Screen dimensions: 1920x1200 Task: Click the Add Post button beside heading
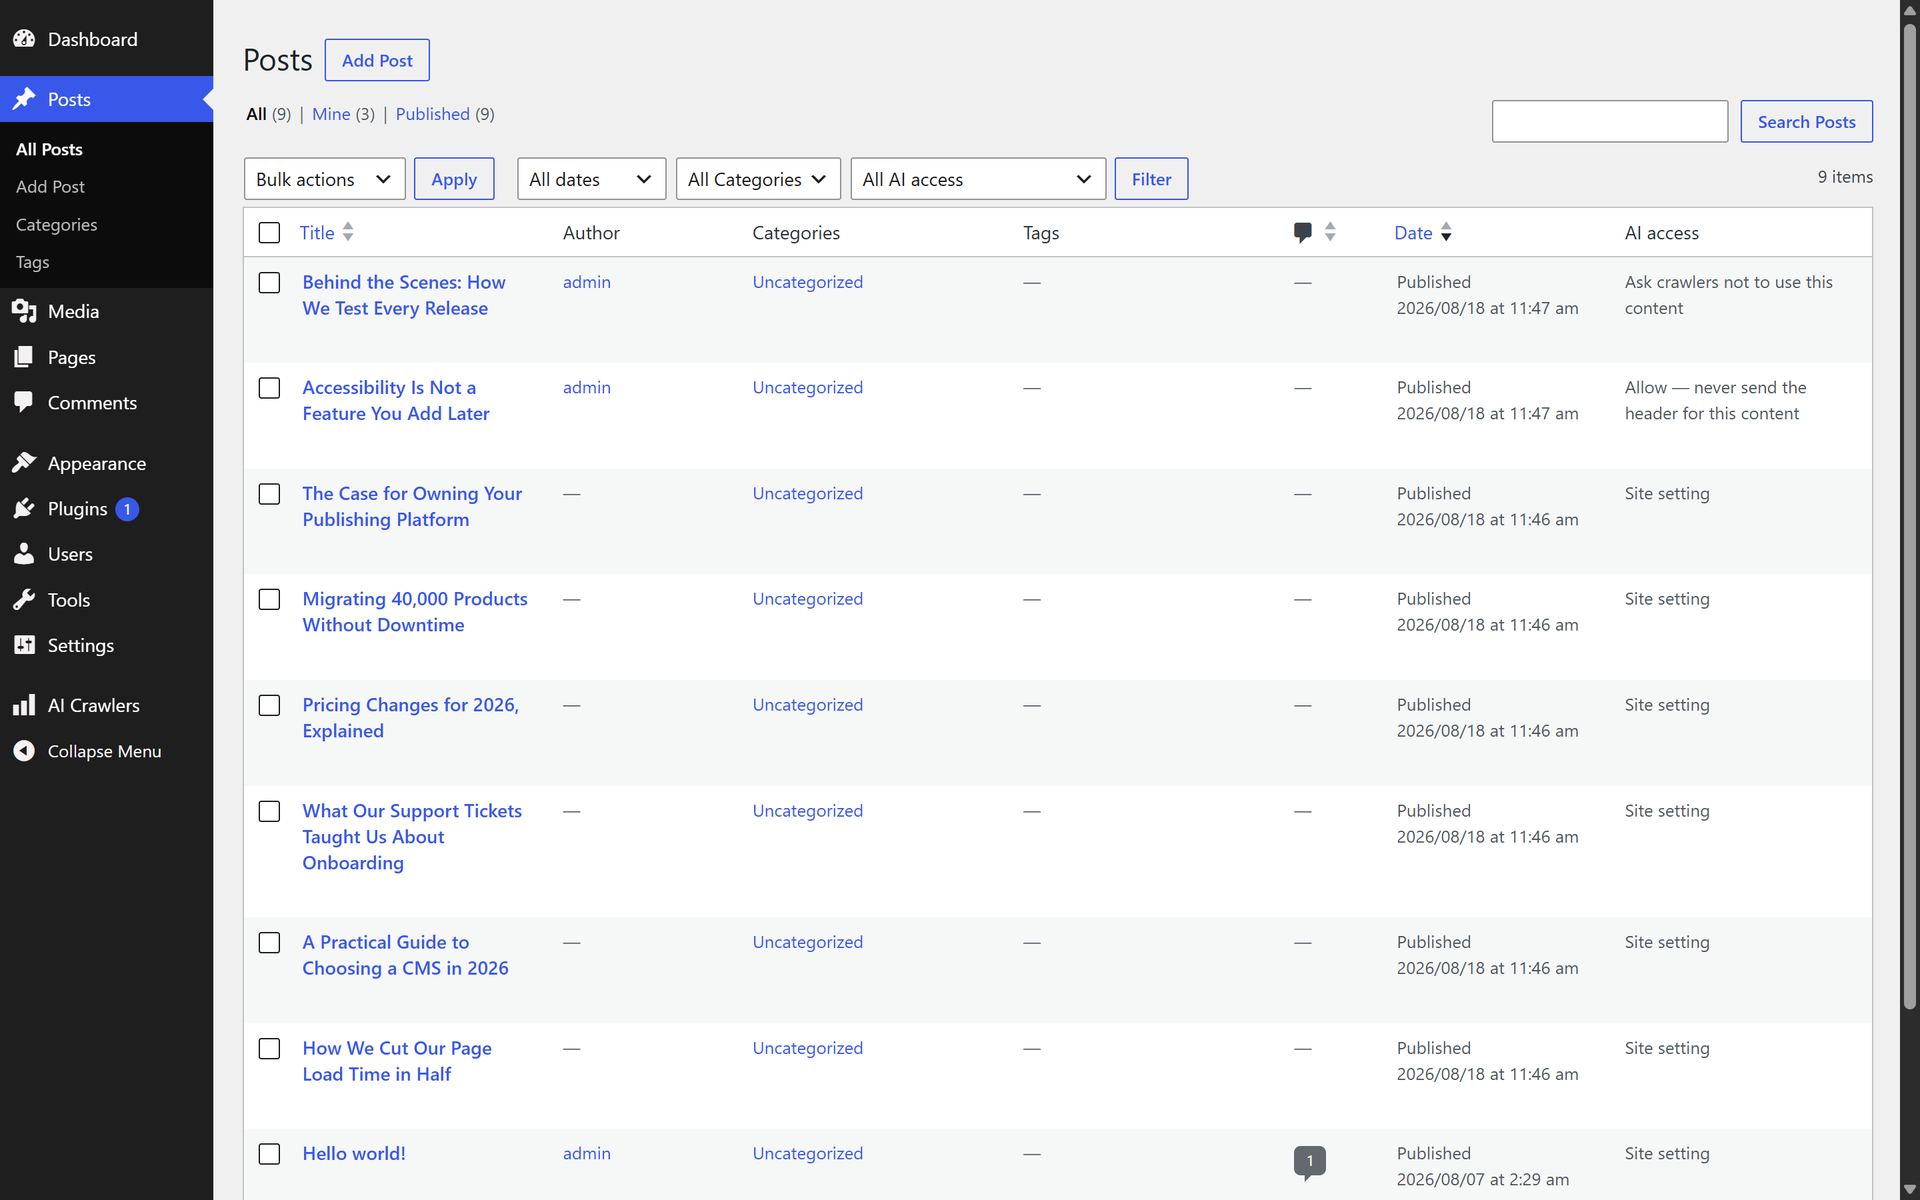(x=377, y=60)
